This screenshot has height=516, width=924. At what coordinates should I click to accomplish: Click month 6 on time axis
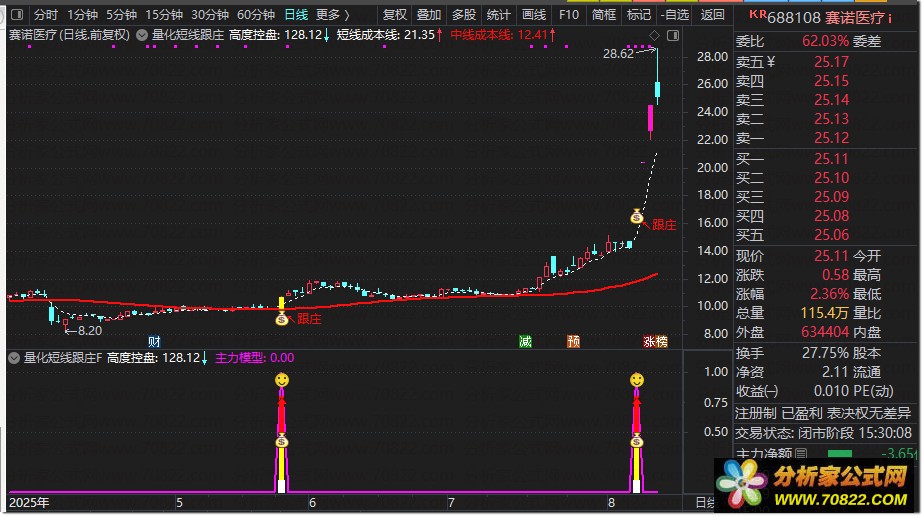tap(312, 503)
